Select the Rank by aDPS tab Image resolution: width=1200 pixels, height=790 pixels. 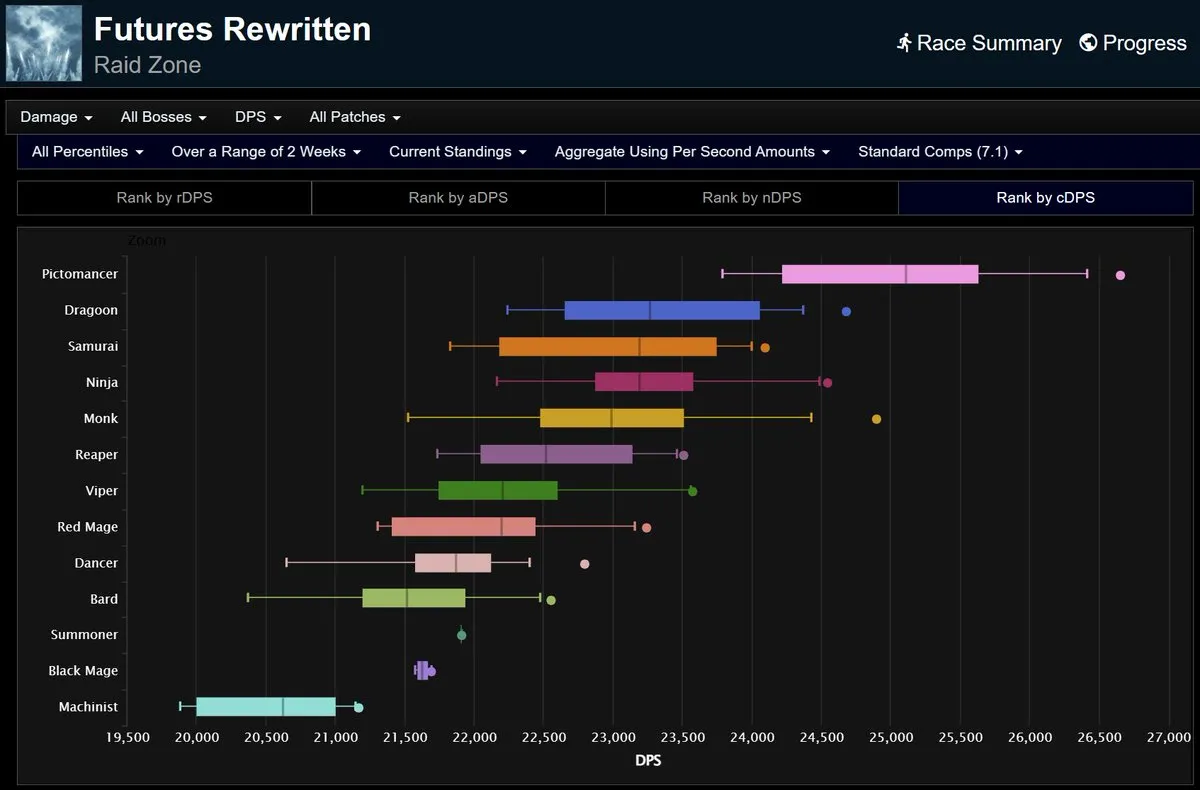click(458, 198)
